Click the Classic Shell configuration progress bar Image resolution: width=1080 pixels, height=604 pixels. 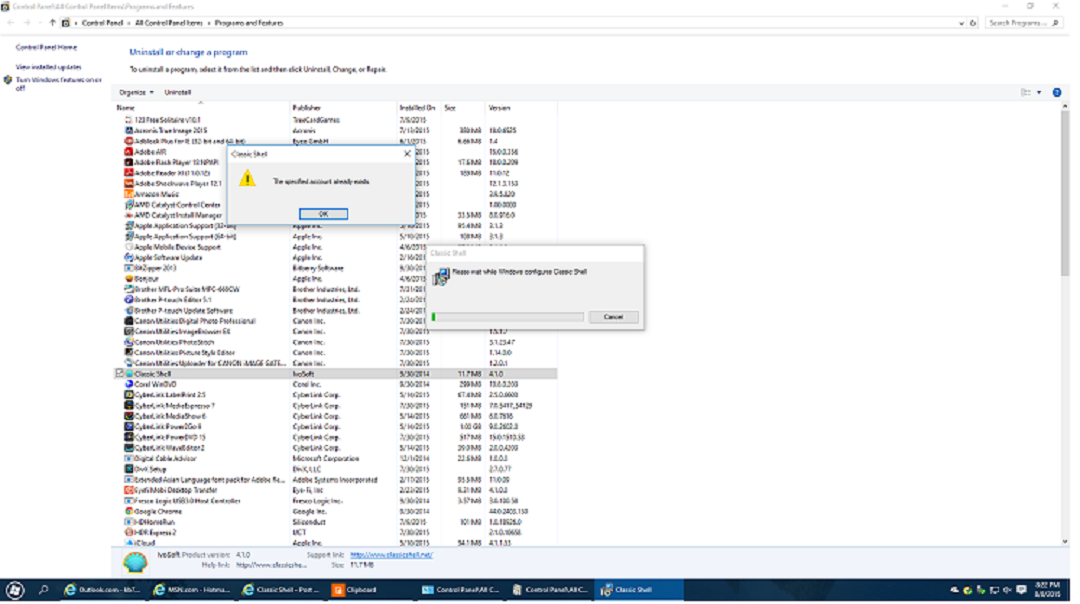(x=507, y=317)
